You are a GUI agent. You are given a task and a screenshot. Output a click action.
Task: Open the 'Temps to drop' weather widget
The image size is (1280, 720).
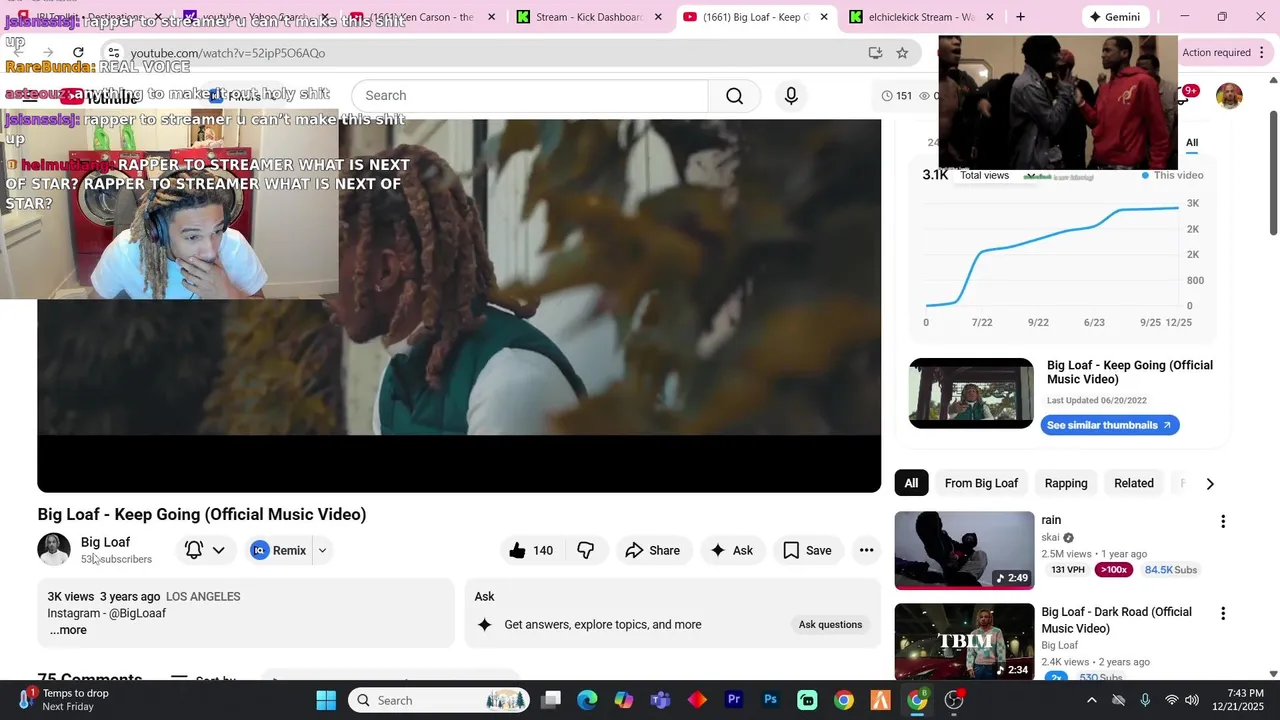65,700
